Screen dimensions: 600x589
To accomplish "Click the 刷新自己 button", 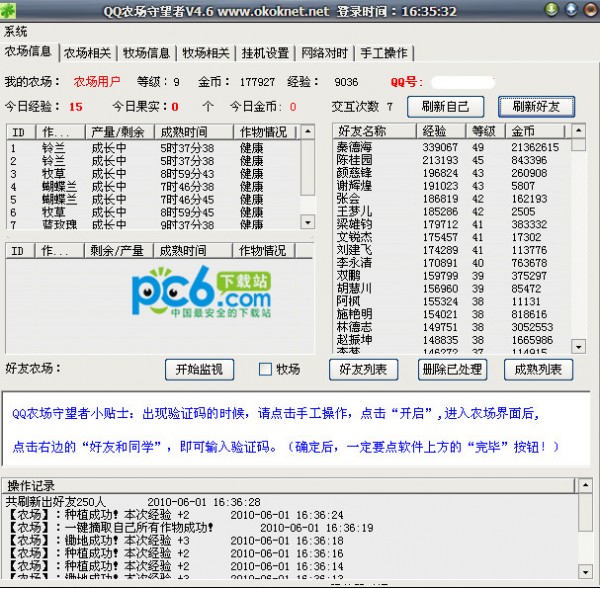I will pos(445,107).
